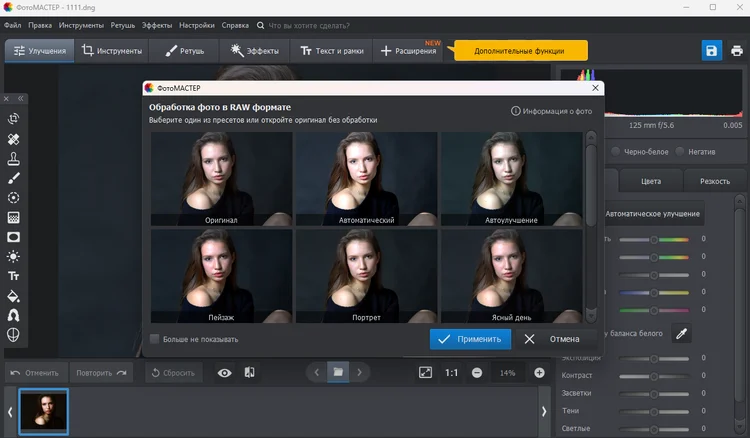The height and width of the screenshot is (438, 750).
Task: Switch to the 'Резкость' tab
Action: pos(714,181)
